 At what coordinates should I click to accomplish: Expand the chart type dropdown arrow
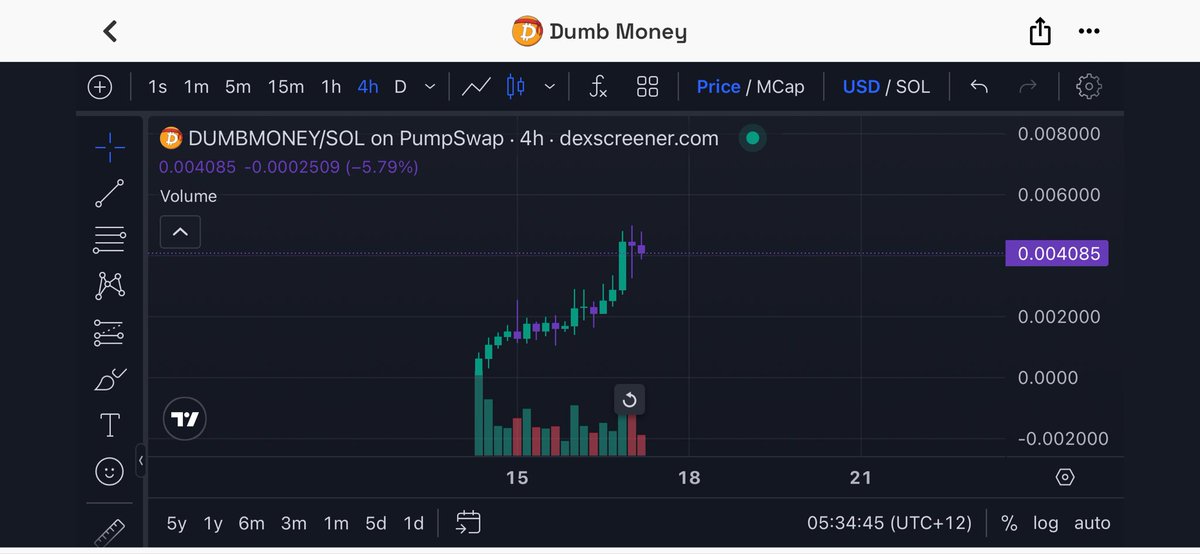[549, 87]
